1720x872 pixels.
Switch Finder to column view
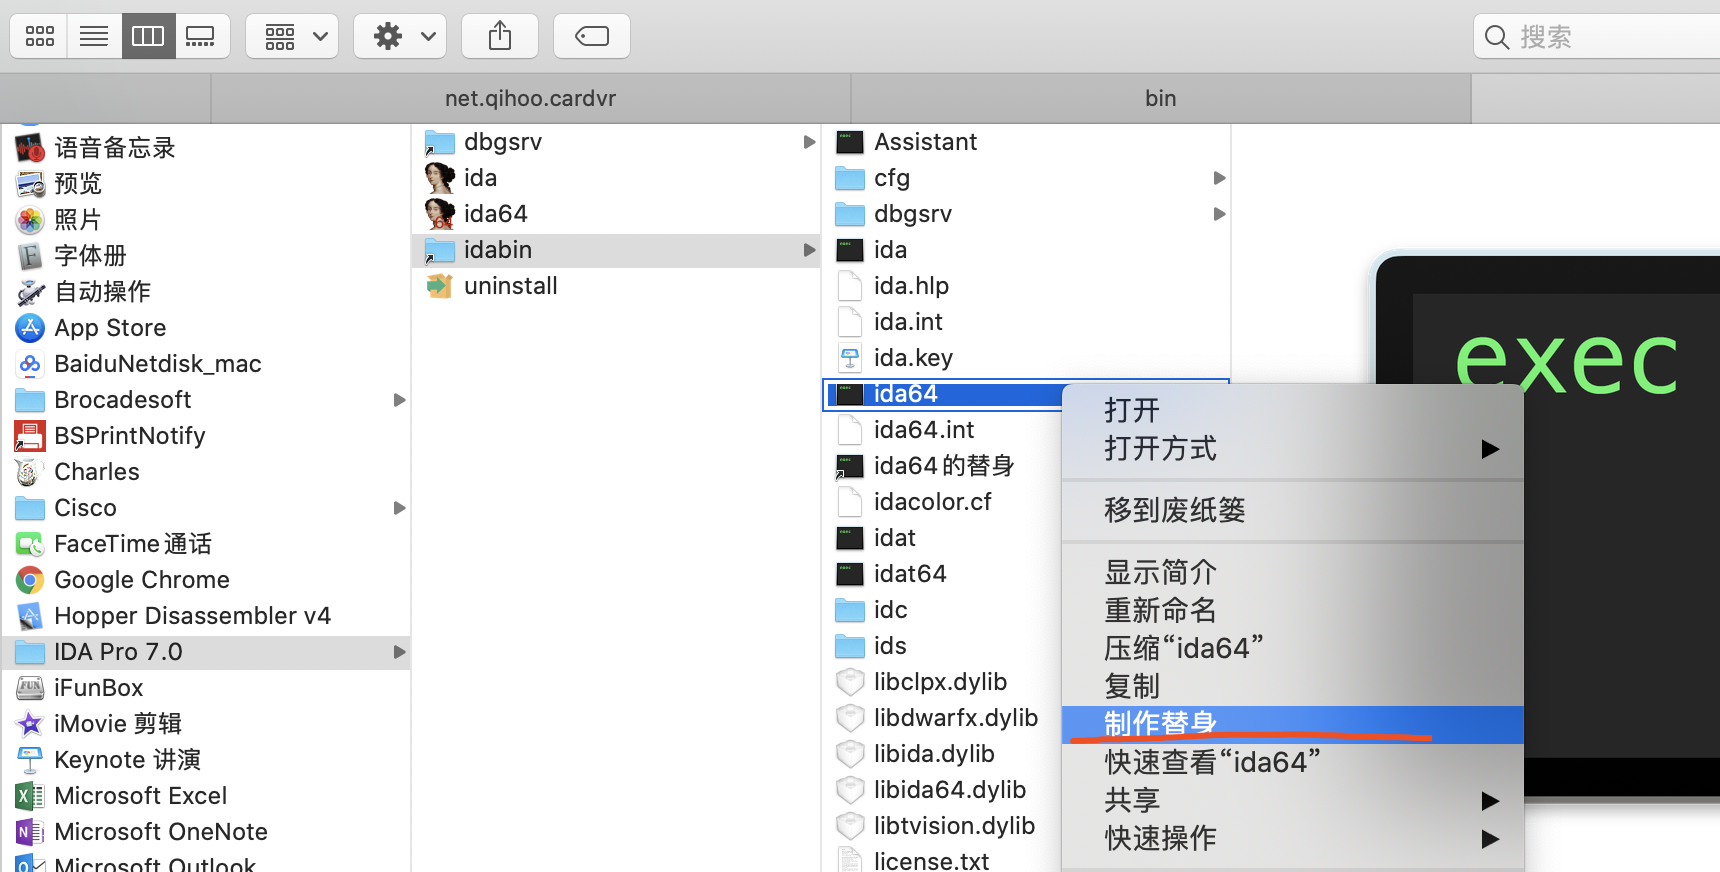click(x=148, y=37)
